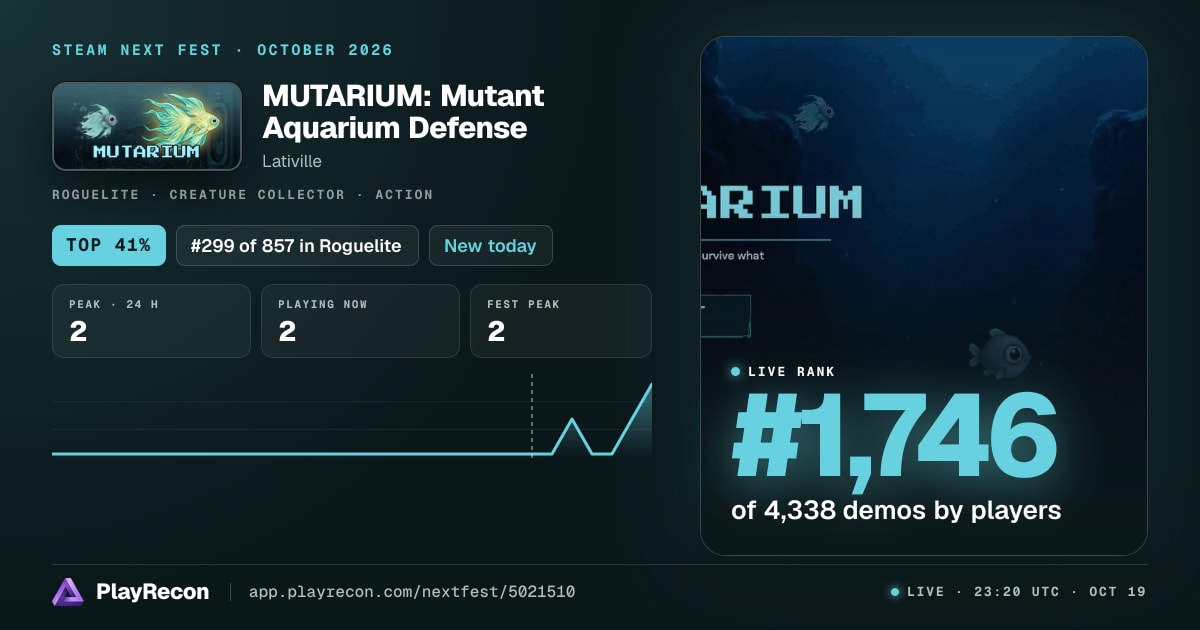Click the PlayRecon triangle logo icon
1200x630 pixels.
[68, 592]
